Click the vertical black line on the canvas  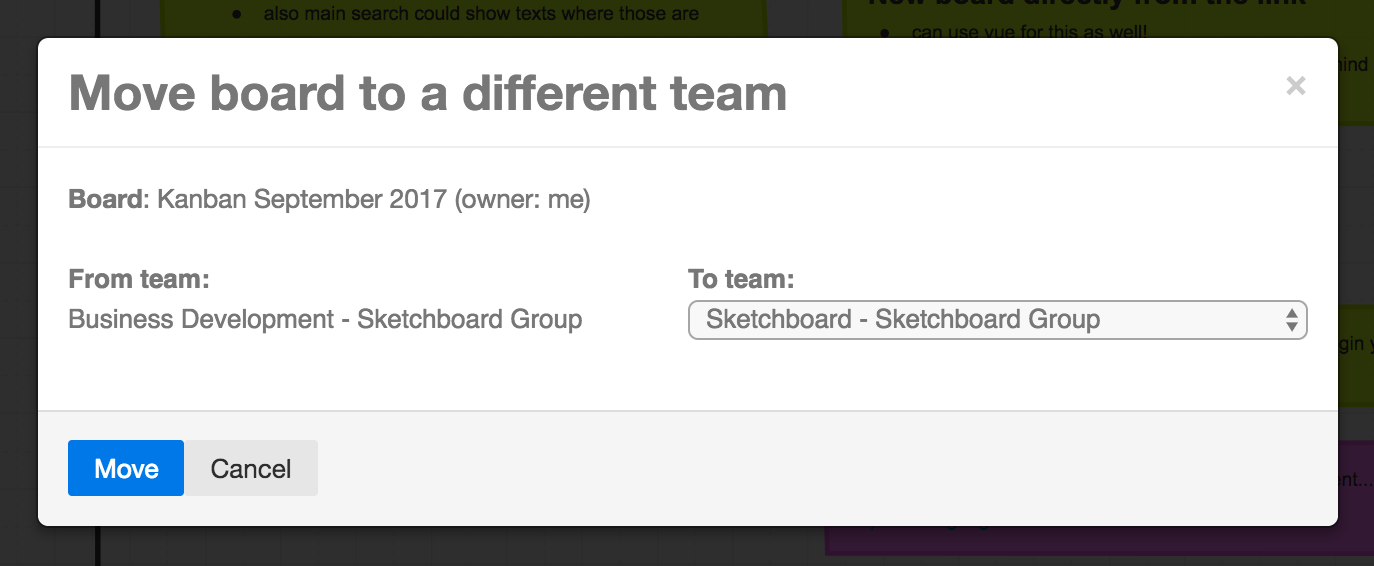pyautogui.click(x=98, y=546)
